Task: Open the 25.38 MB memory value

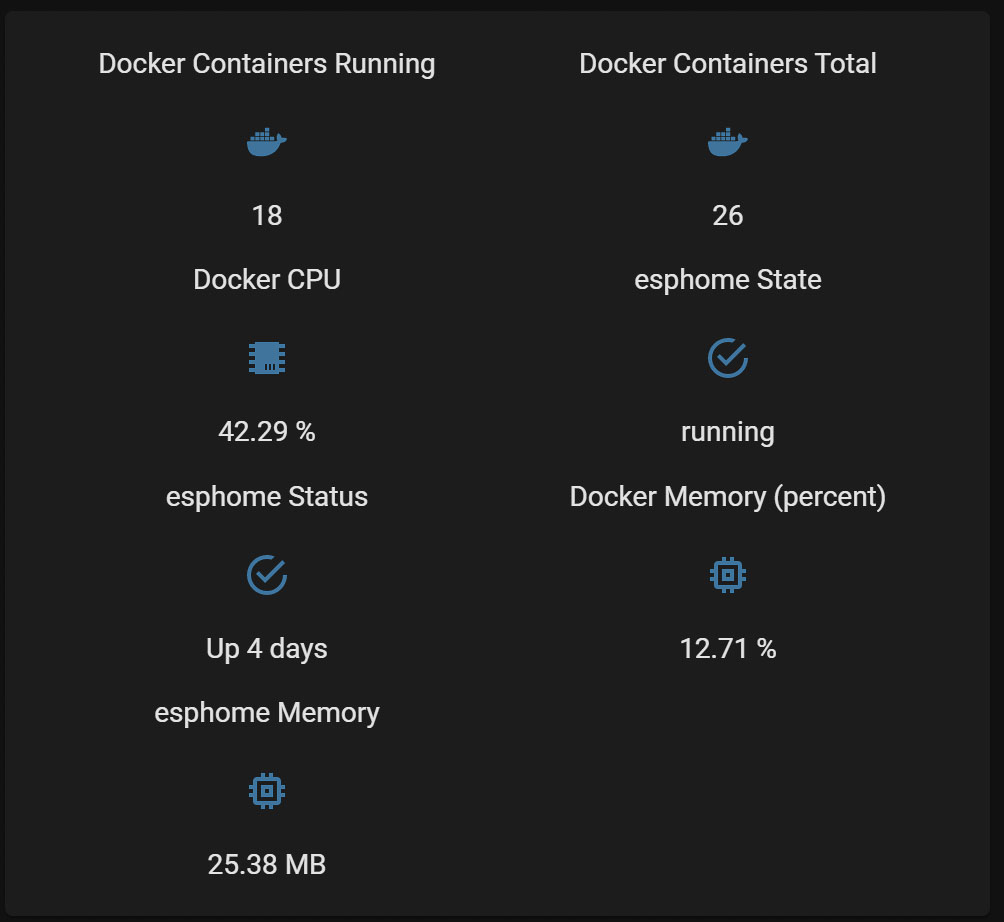Action: click(x=267, y=865)
